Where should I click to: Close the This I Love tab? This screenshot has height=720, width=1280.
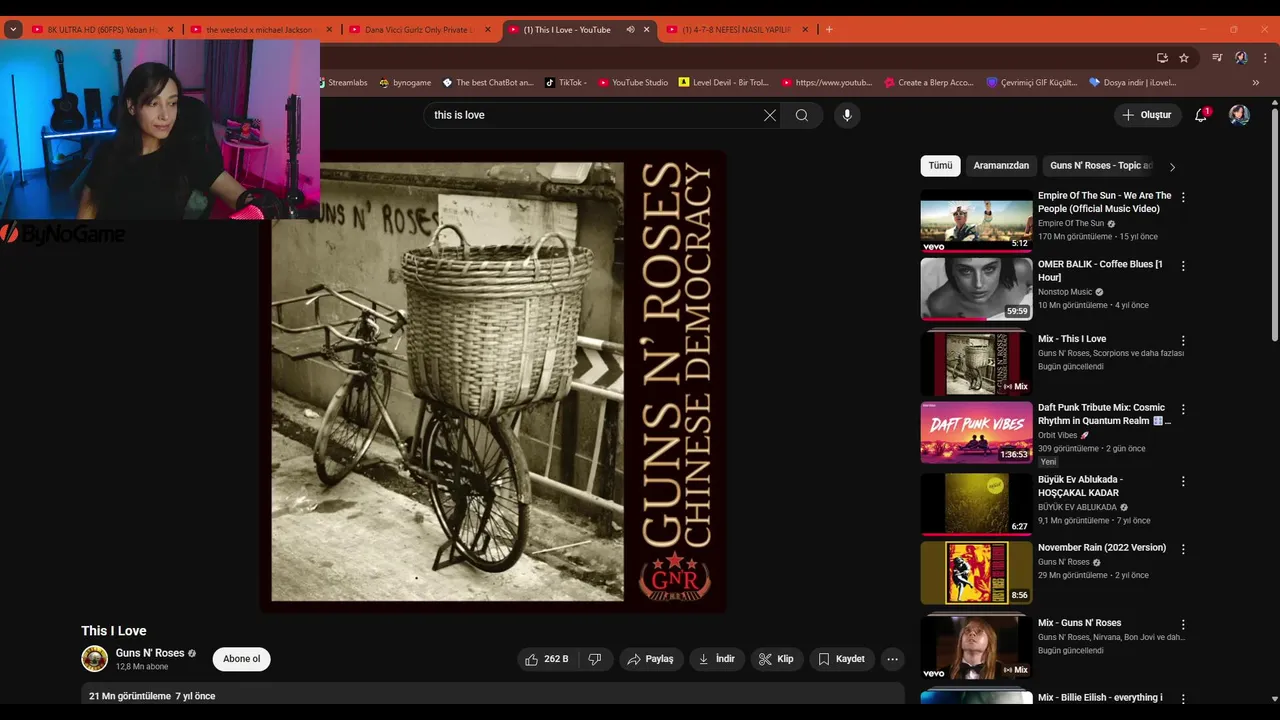pos(647,29)
